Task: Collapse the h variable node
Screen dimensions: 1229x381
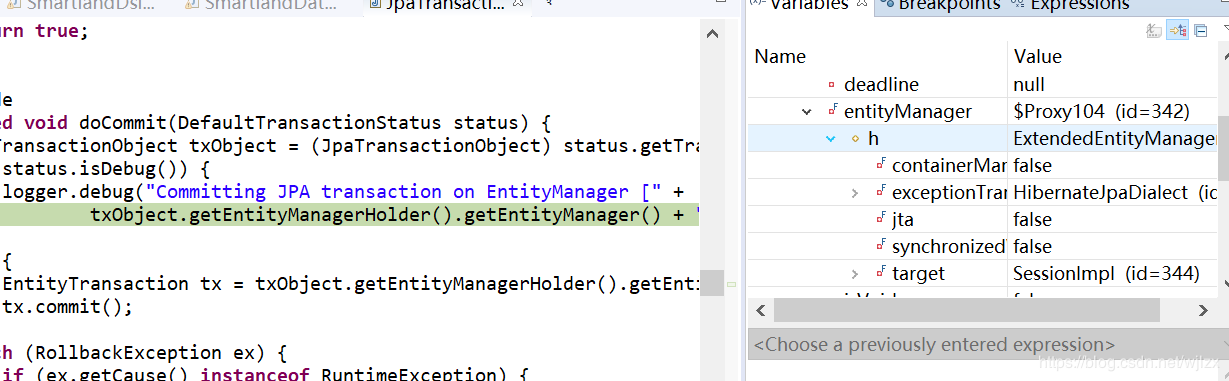Action: pos(830,138)
